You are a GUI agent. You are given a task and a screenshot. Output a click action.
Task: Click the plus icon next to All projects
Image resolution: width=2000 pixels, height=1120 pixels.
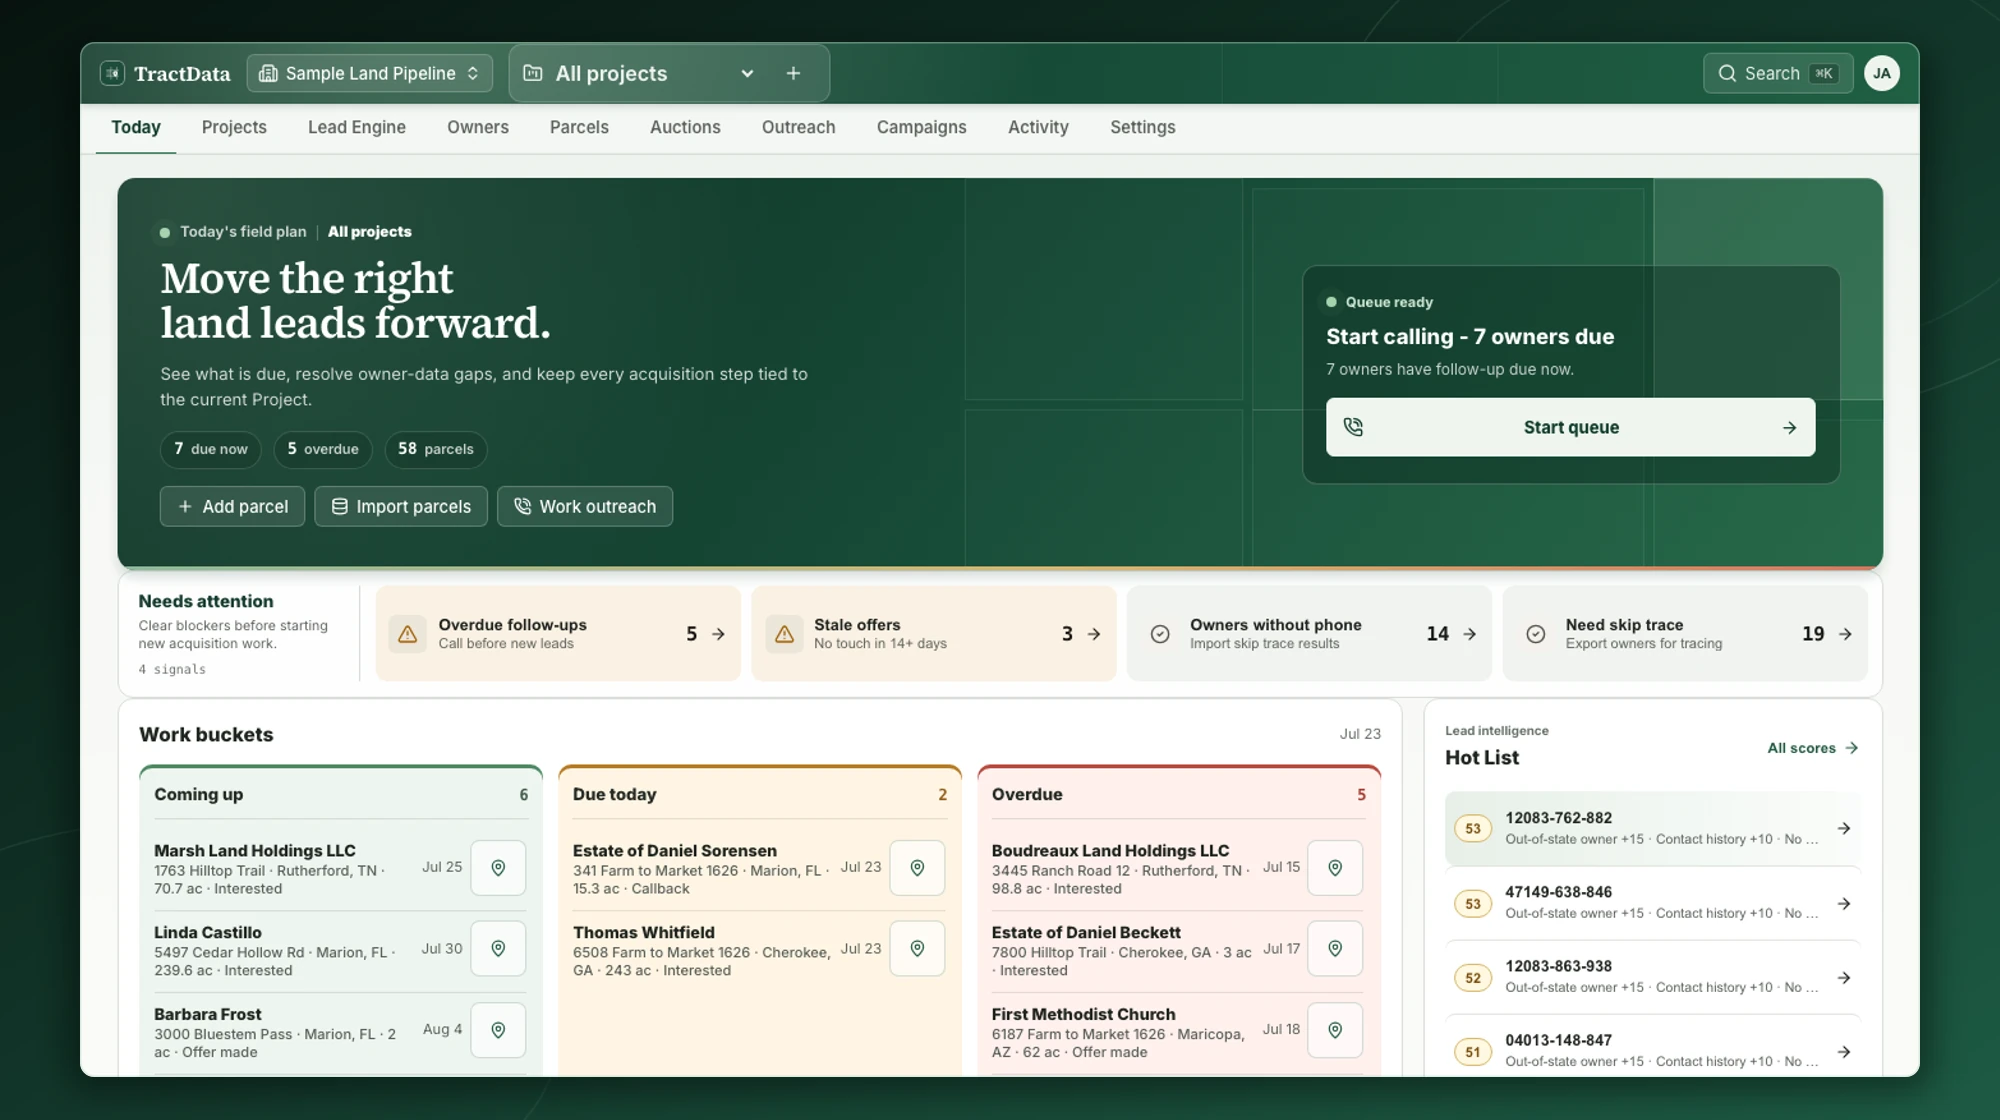[x=793, y=73]
